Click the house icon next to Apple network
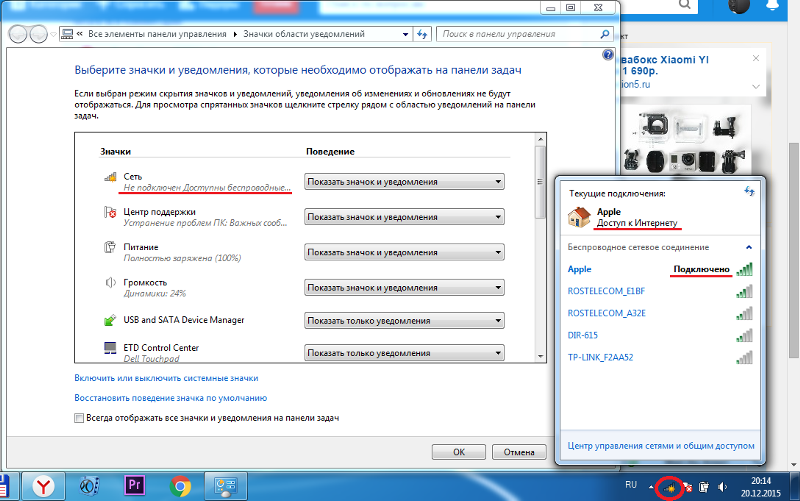The image size is (800, 501). tap(579, 217)
